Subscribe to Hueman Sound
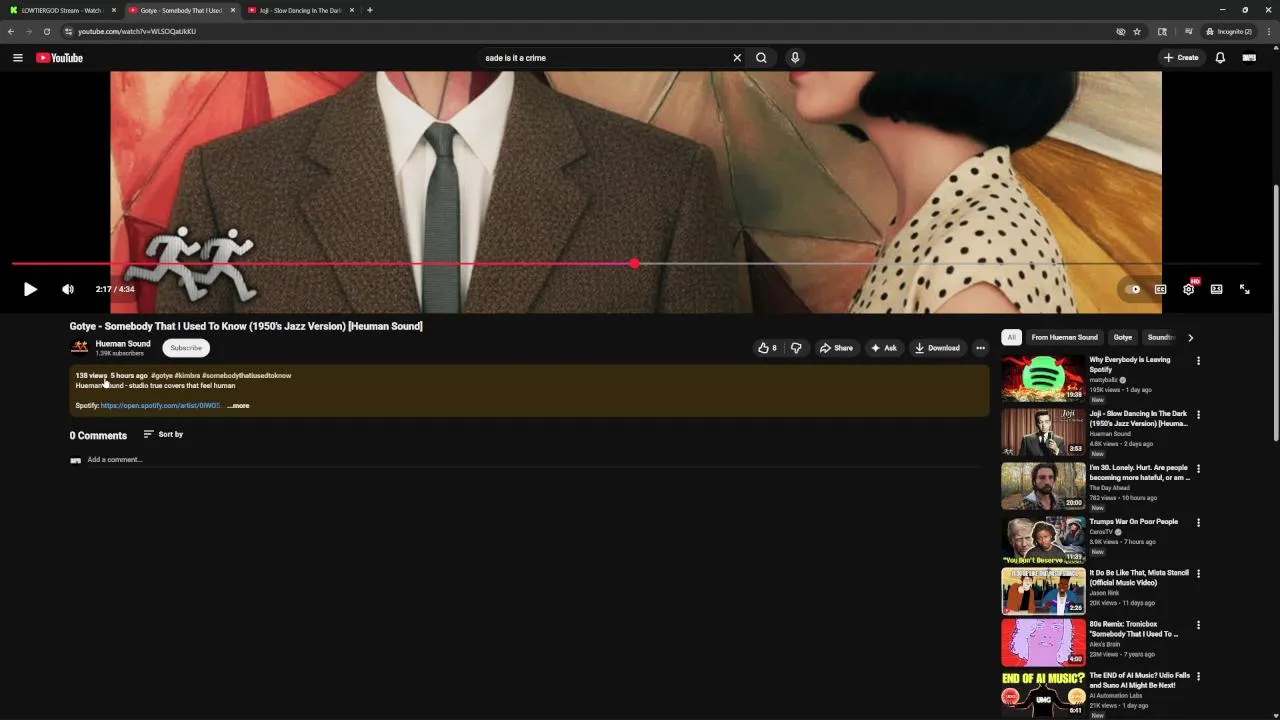 click(x=186, y=348)
